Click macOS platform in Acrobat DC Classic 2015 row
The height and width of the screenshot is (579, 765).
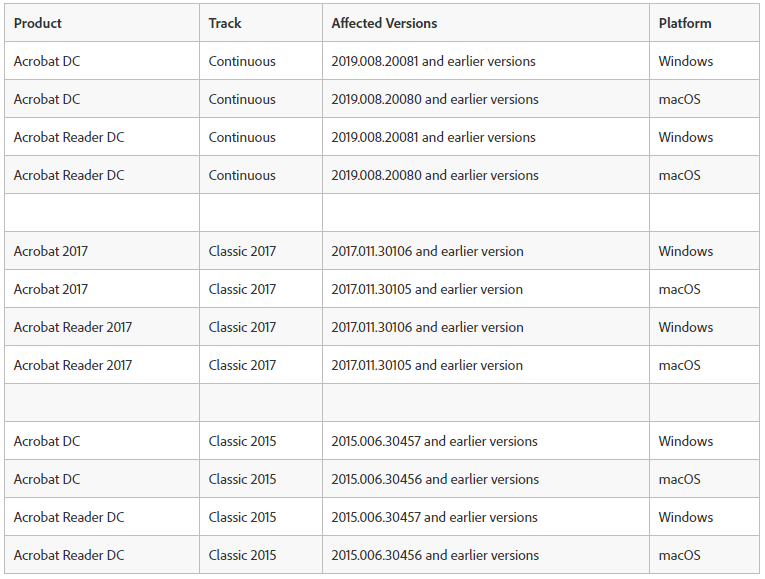[x=680, y=479]
